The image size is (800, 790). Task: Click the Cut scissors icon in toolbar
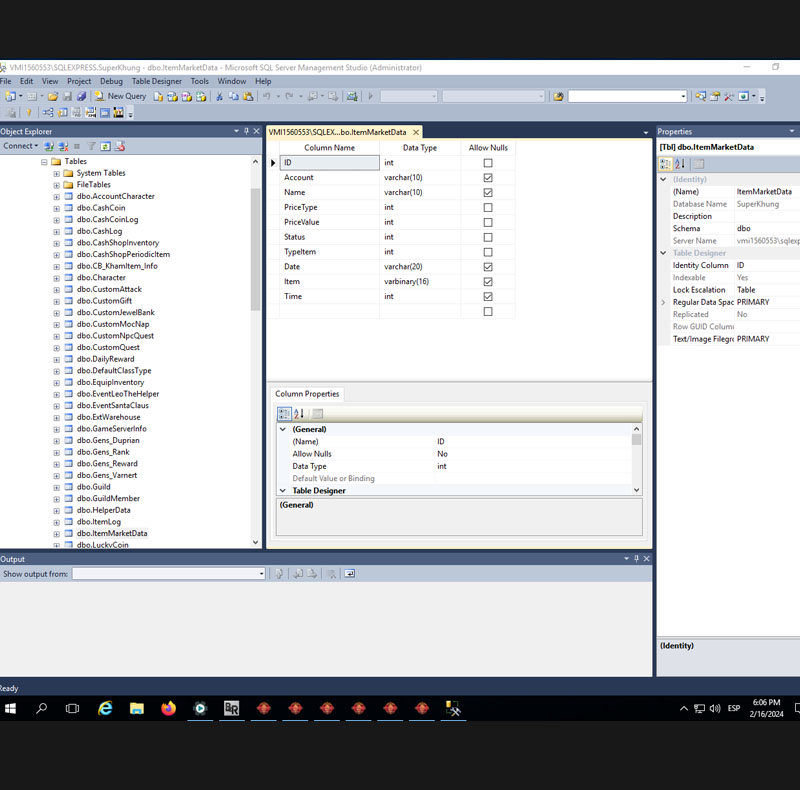point(218,96)
